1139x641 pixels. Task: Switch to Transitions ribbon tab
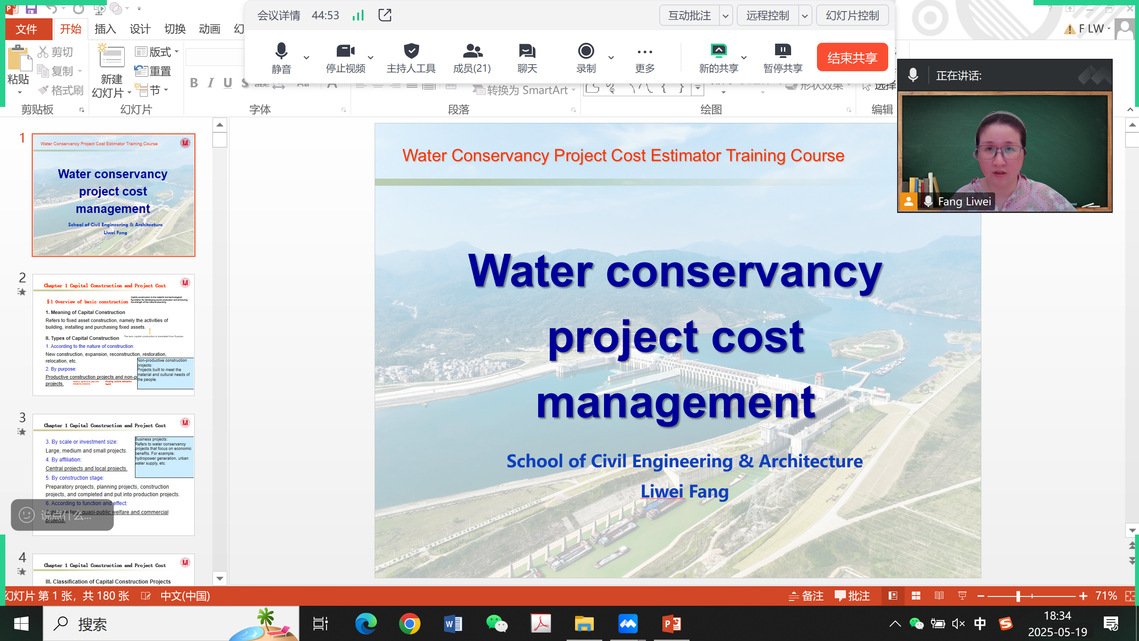point(175,29)
